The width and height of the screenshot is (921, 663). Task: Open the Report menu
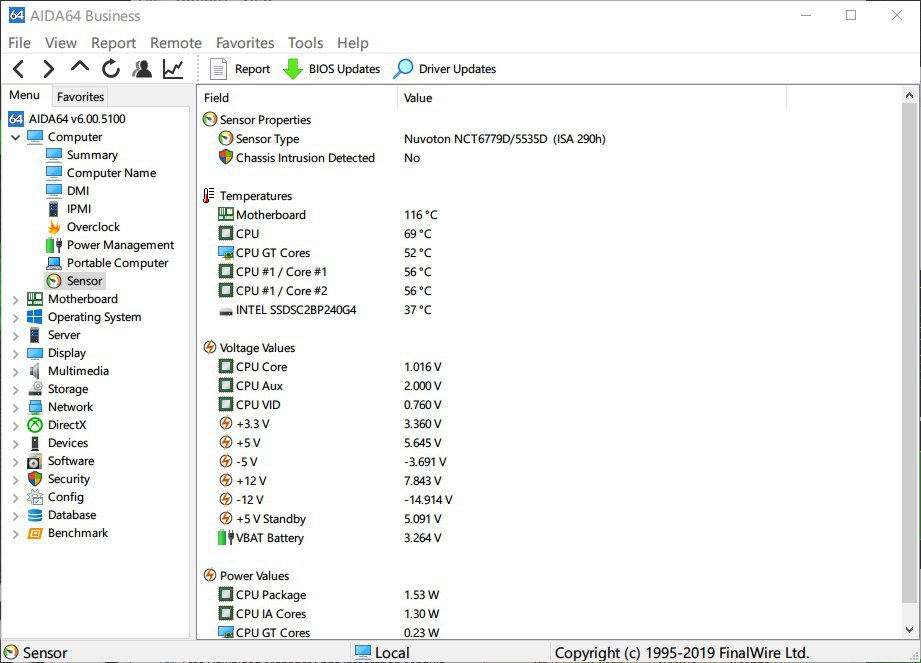tap(113, 43)
